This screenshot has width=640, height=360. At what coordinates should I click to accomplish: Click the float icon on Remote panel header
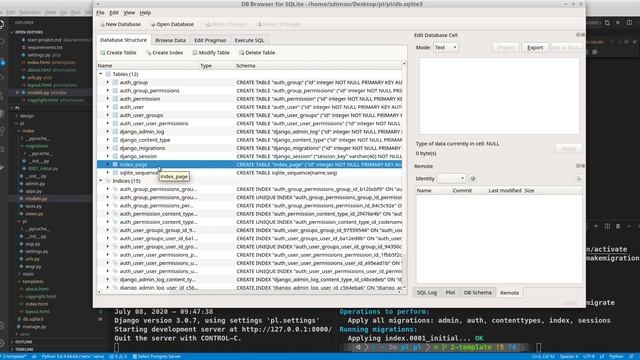tap(578, 166)
